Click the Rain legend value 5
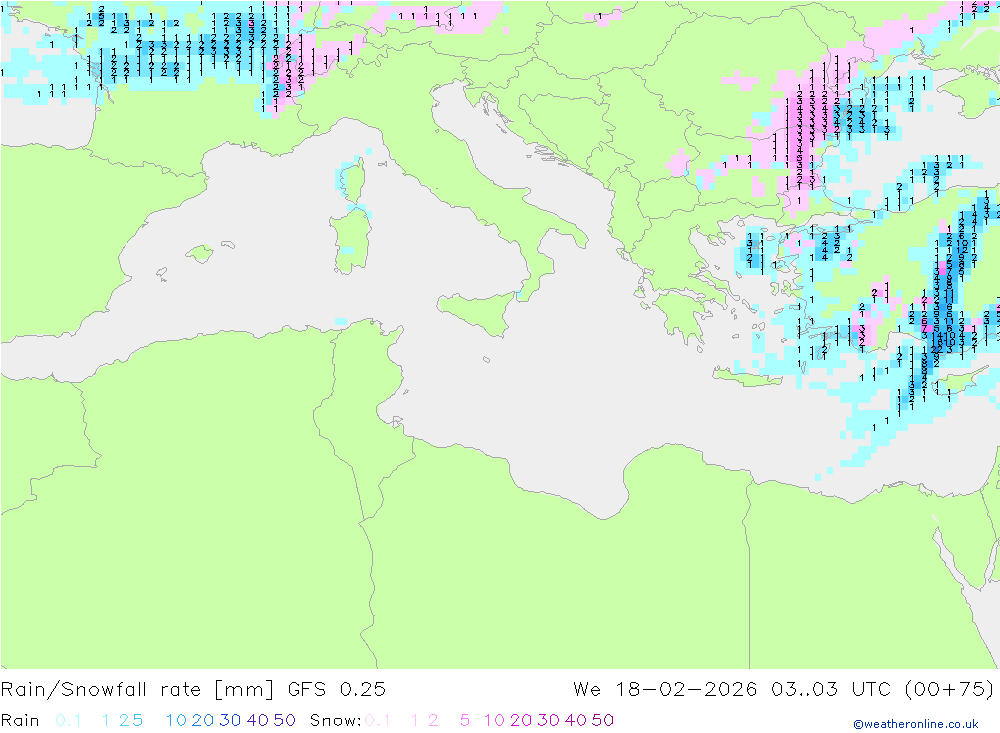Viewport: 1000px width, 733px height. coord(137,720)
